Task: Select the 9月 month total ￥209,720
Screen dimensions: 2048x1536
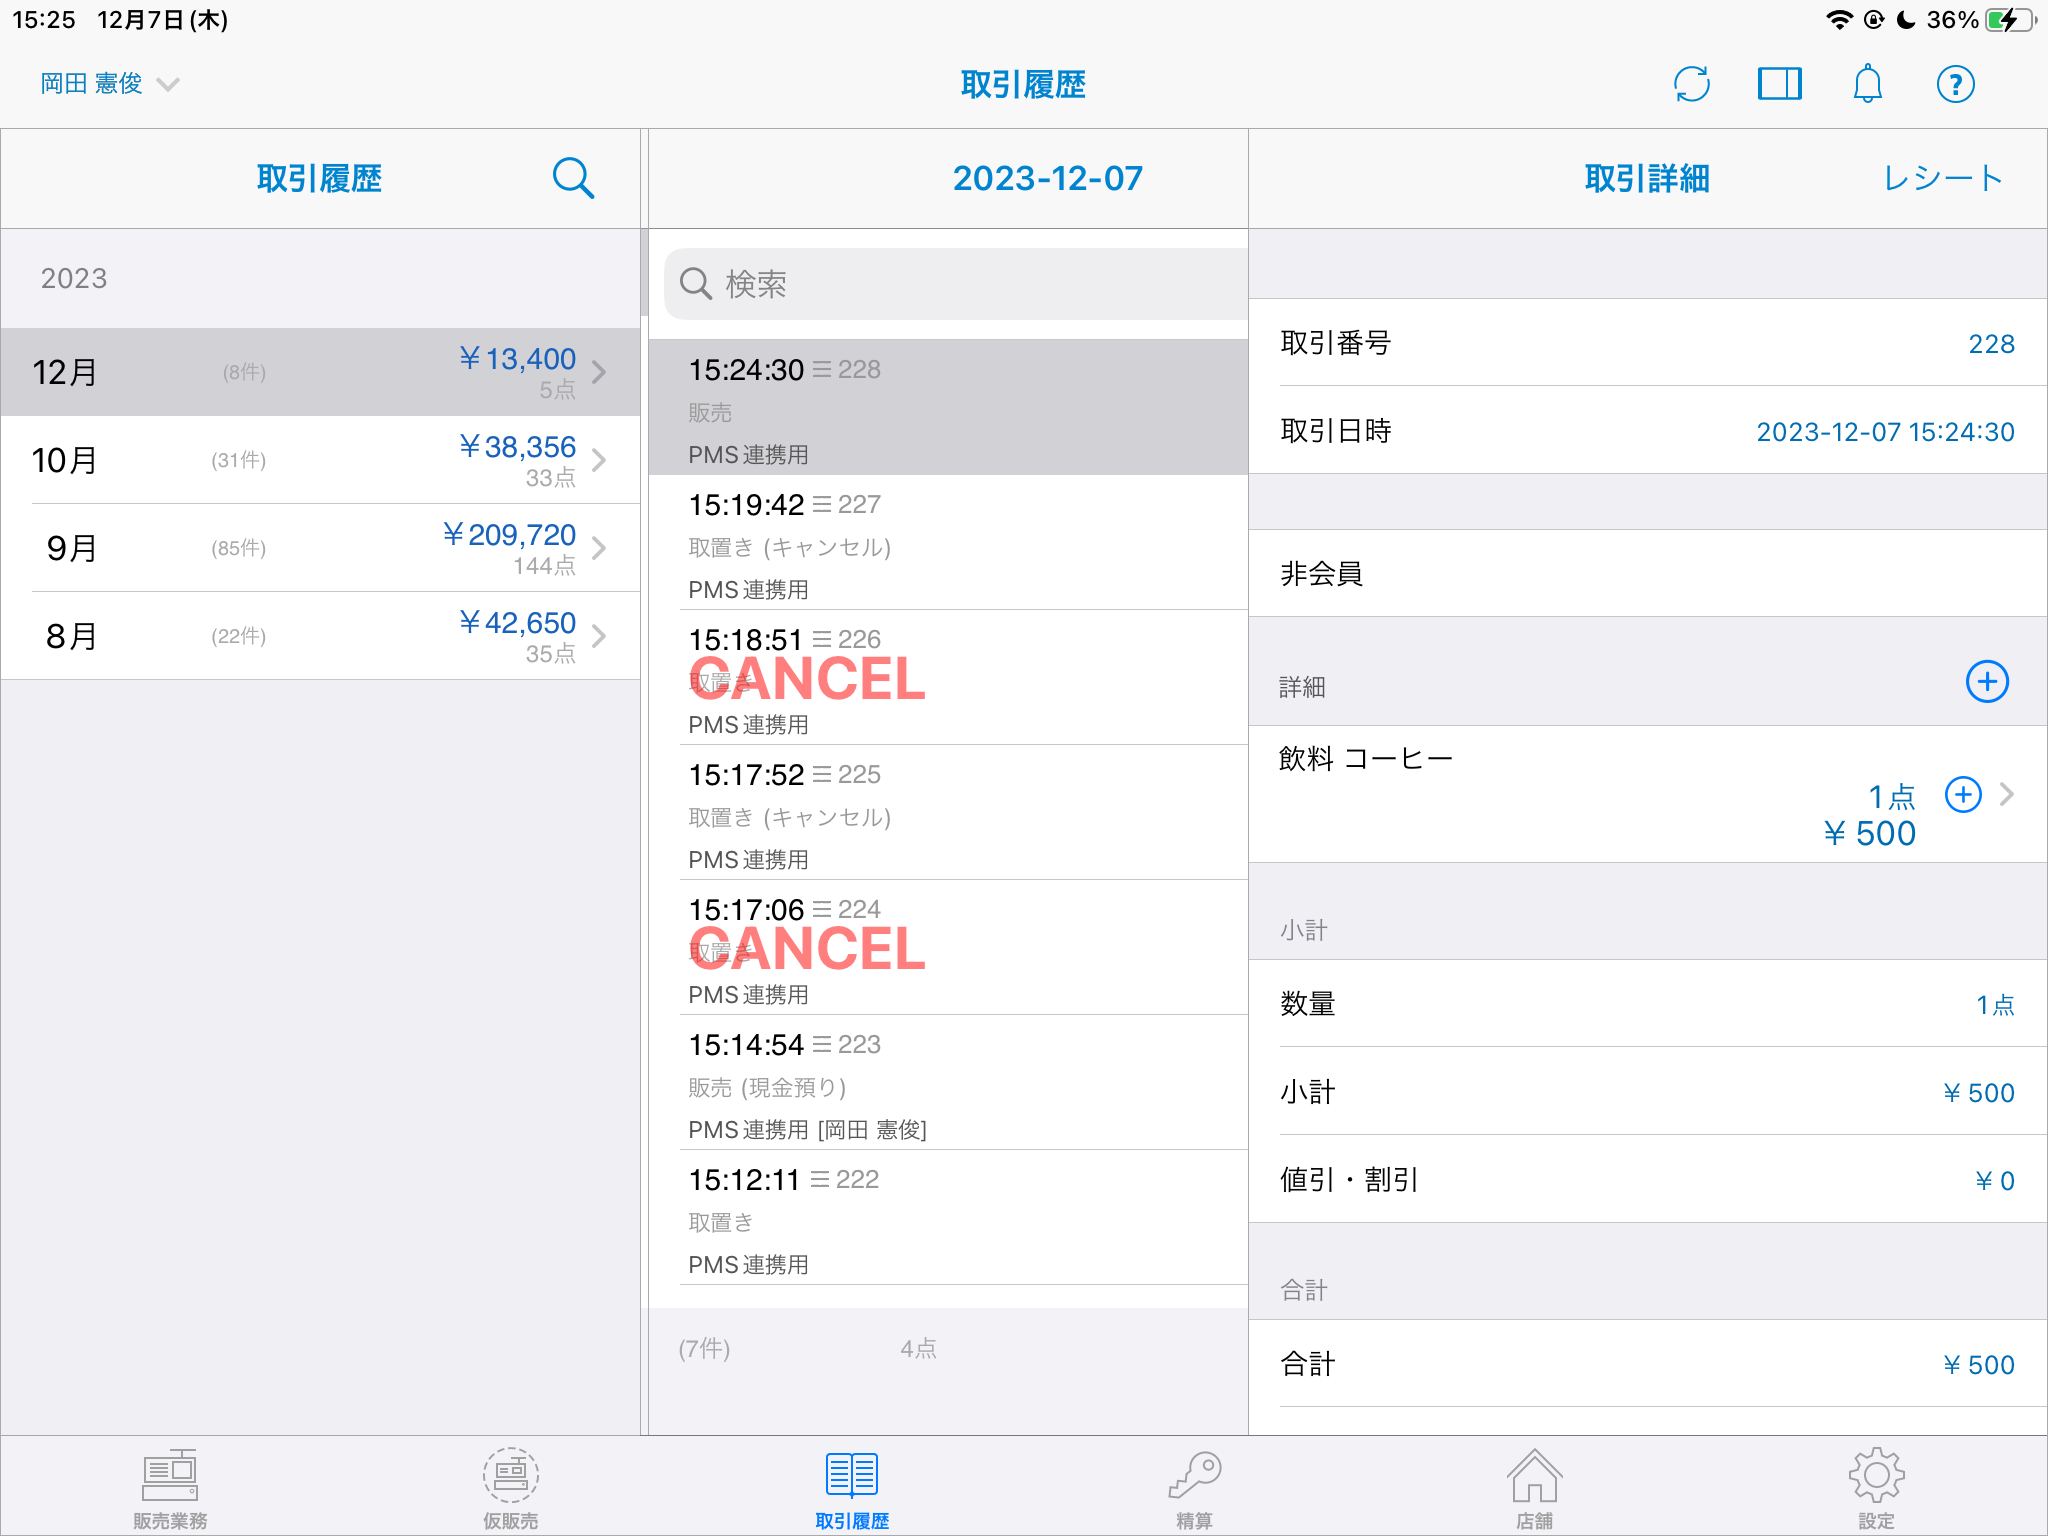Action: (509, 534)
